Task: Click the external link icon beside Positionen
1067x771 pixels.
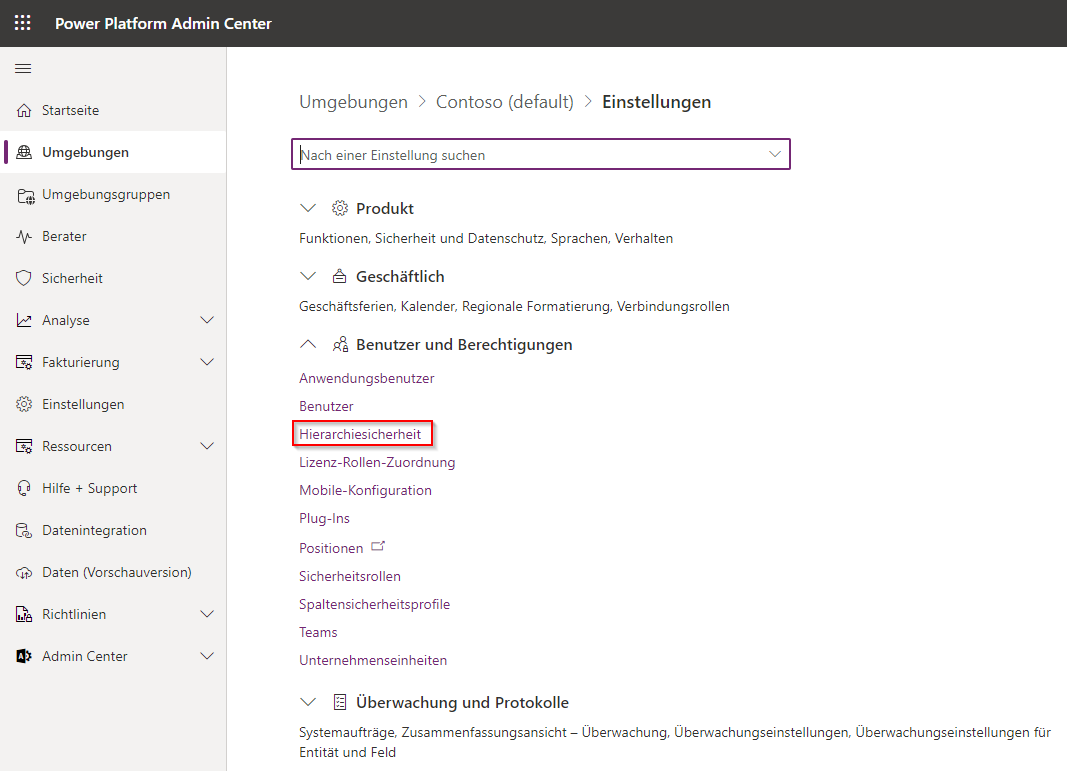Action: coord(378,547)
